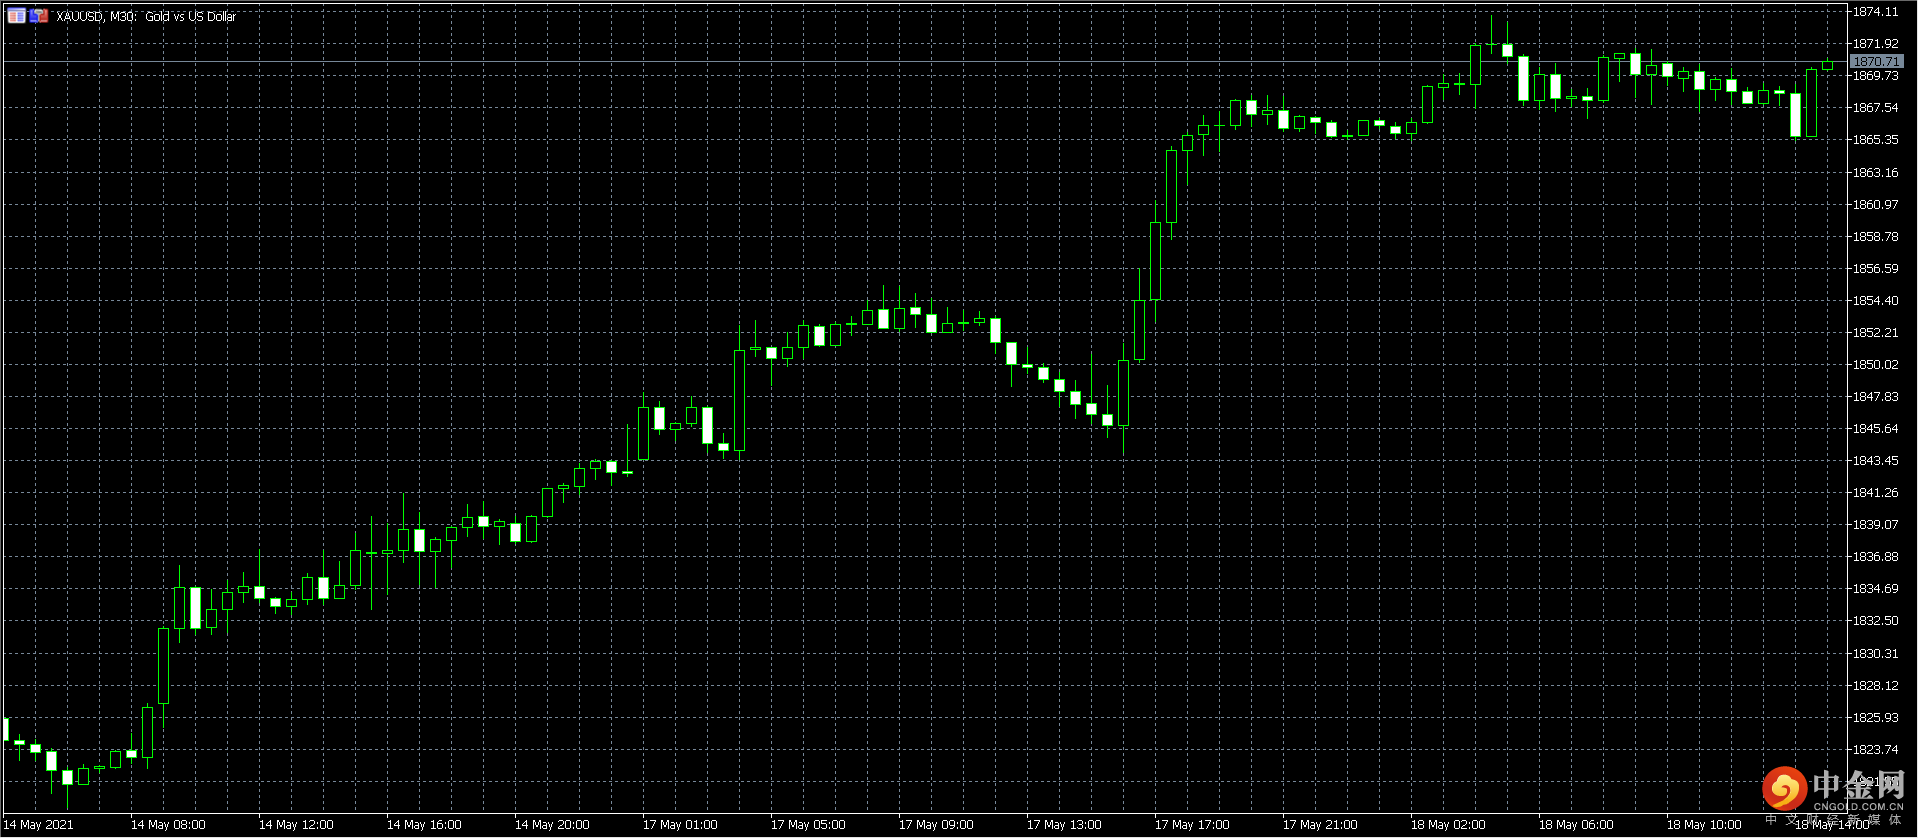This screenshot has height=838, width=1919.
Task: Select the 1856.59 price axis label
Action: pos(1876,269)
